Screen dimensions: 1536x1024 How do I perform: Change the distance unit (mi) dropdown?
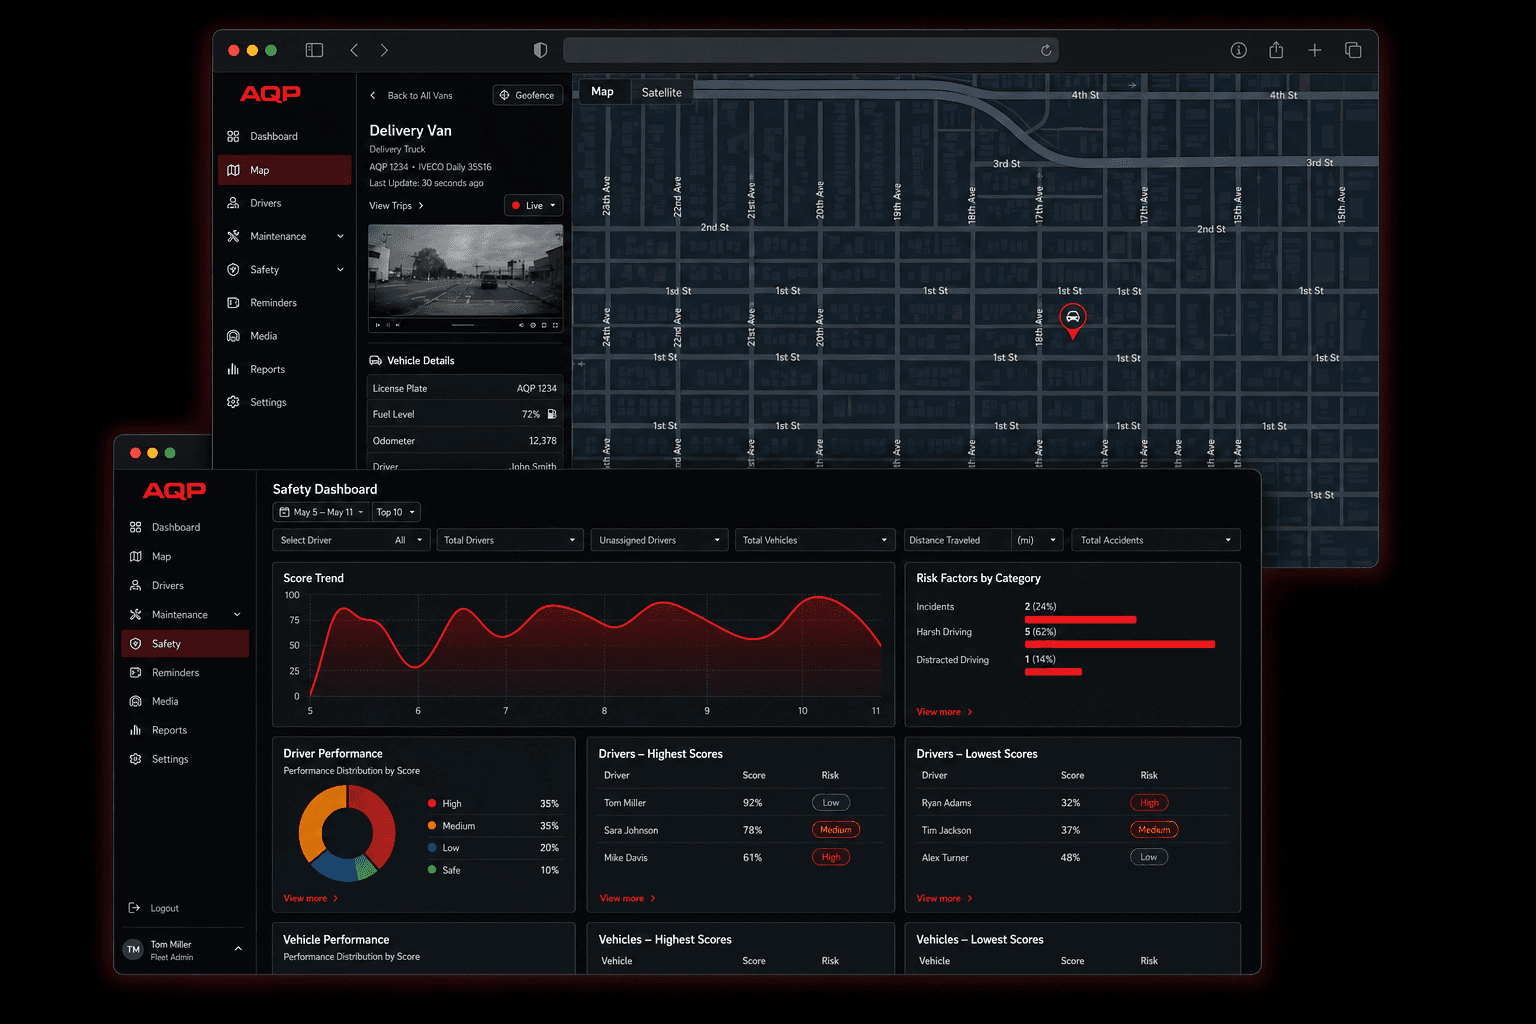click(x=1037, y=540)
